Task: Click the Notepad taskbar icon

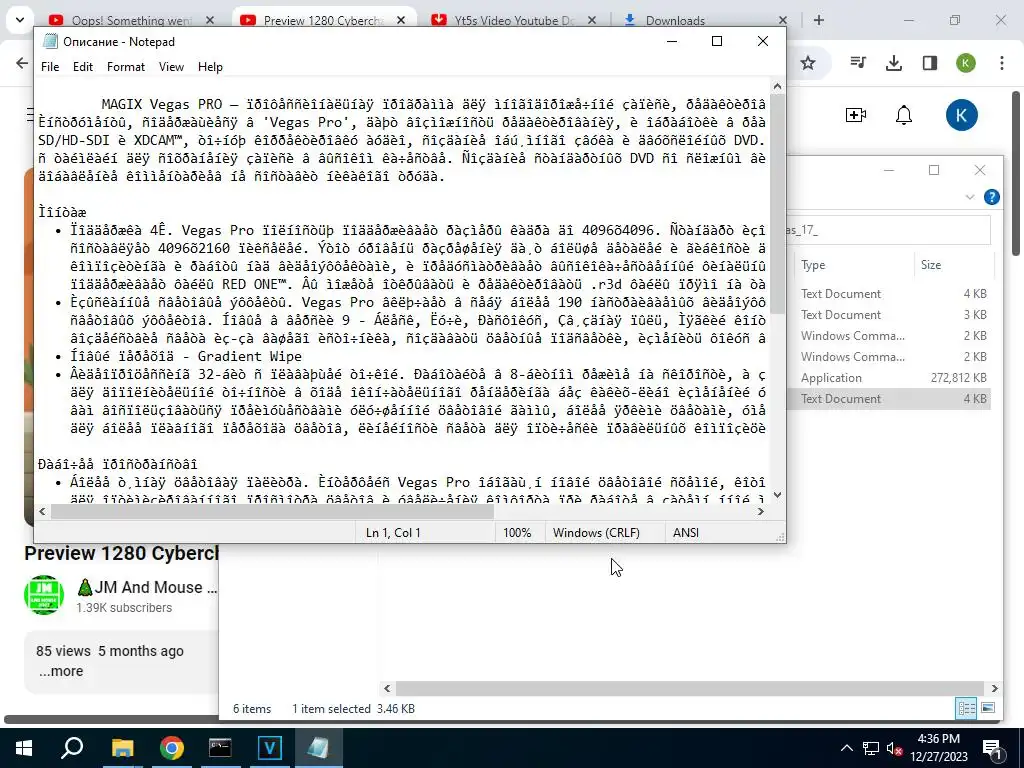Action: coord(318,748)
